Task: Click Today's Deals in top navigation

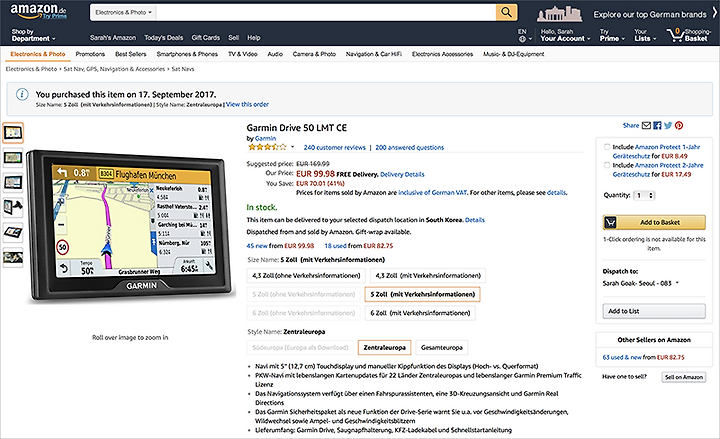Action: (163, 38)
